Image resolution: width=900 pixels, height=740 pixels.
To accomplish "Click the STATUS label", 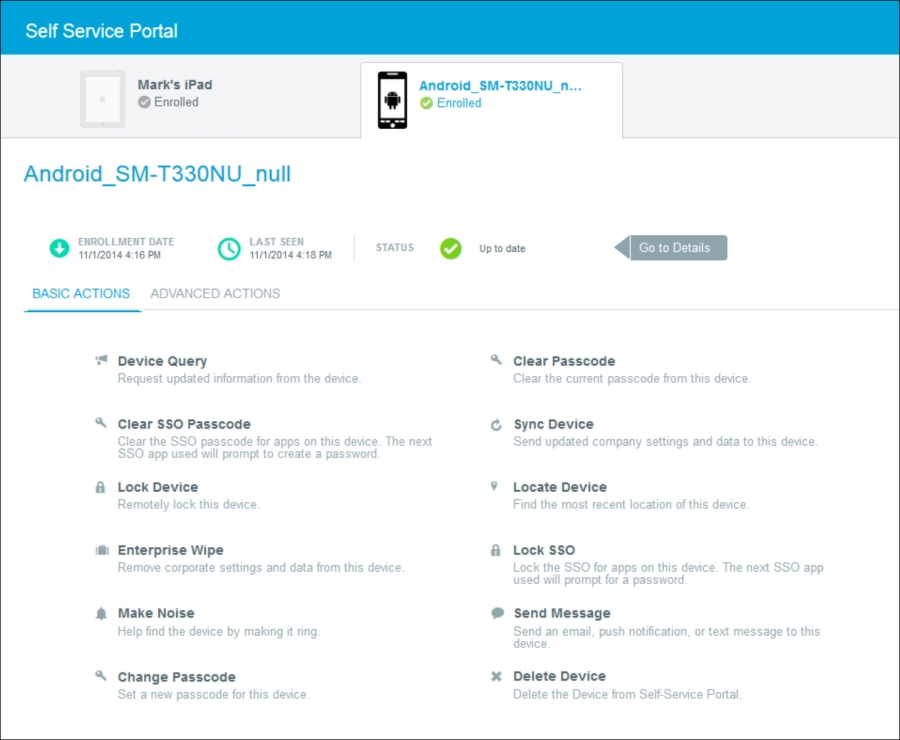I will pos(395,247).
